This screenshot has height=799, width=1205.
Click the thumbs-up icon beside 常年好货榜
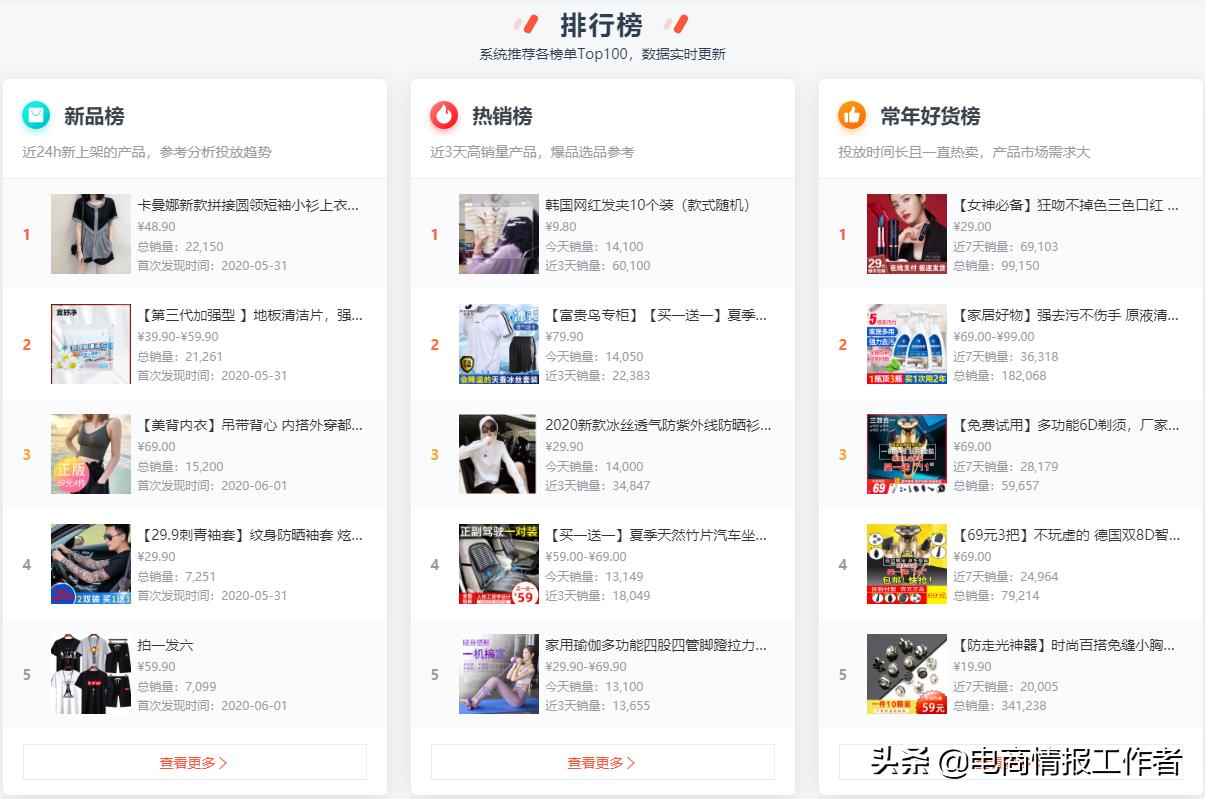click(x=851, y=115)
